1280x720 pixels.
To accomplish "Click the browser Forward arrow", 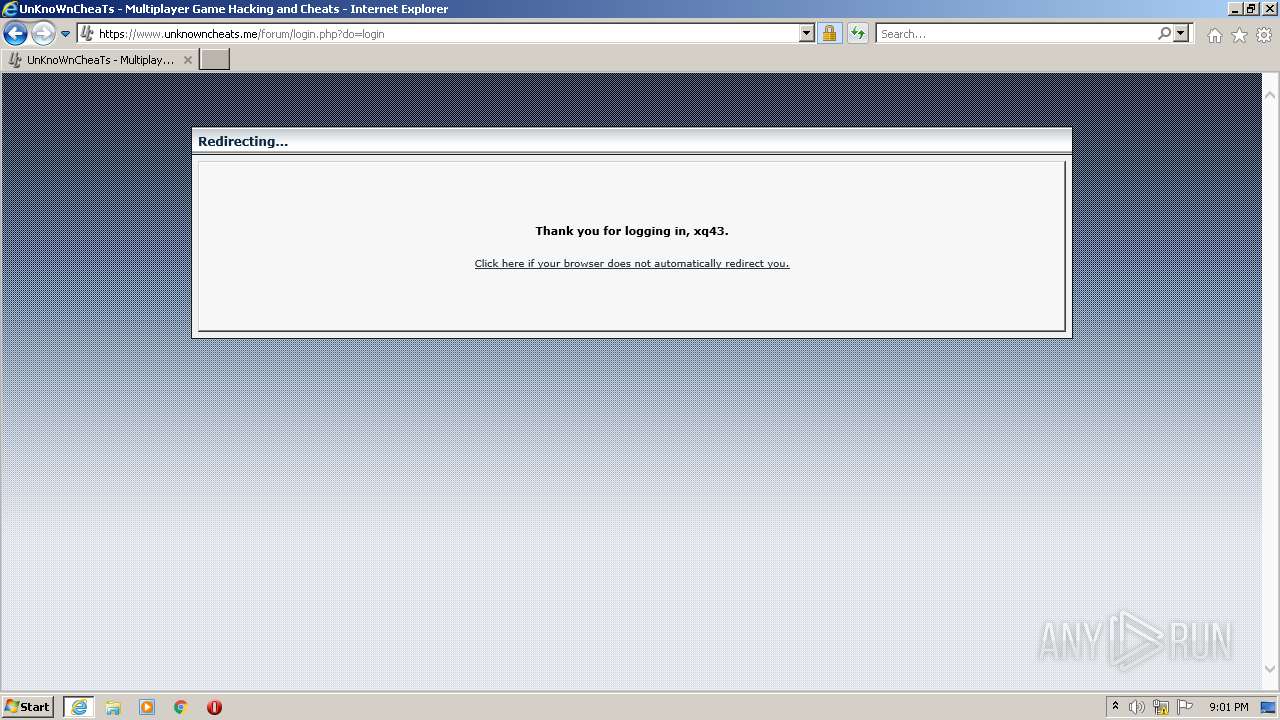I will [x=43, y=34].
